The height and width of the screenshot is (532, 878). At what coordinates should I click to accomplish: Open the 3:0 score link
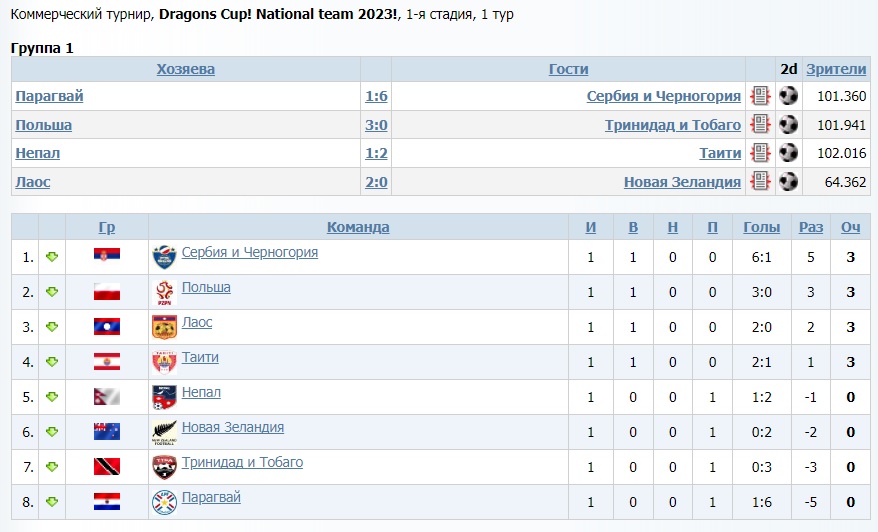[x=376, y=125]
